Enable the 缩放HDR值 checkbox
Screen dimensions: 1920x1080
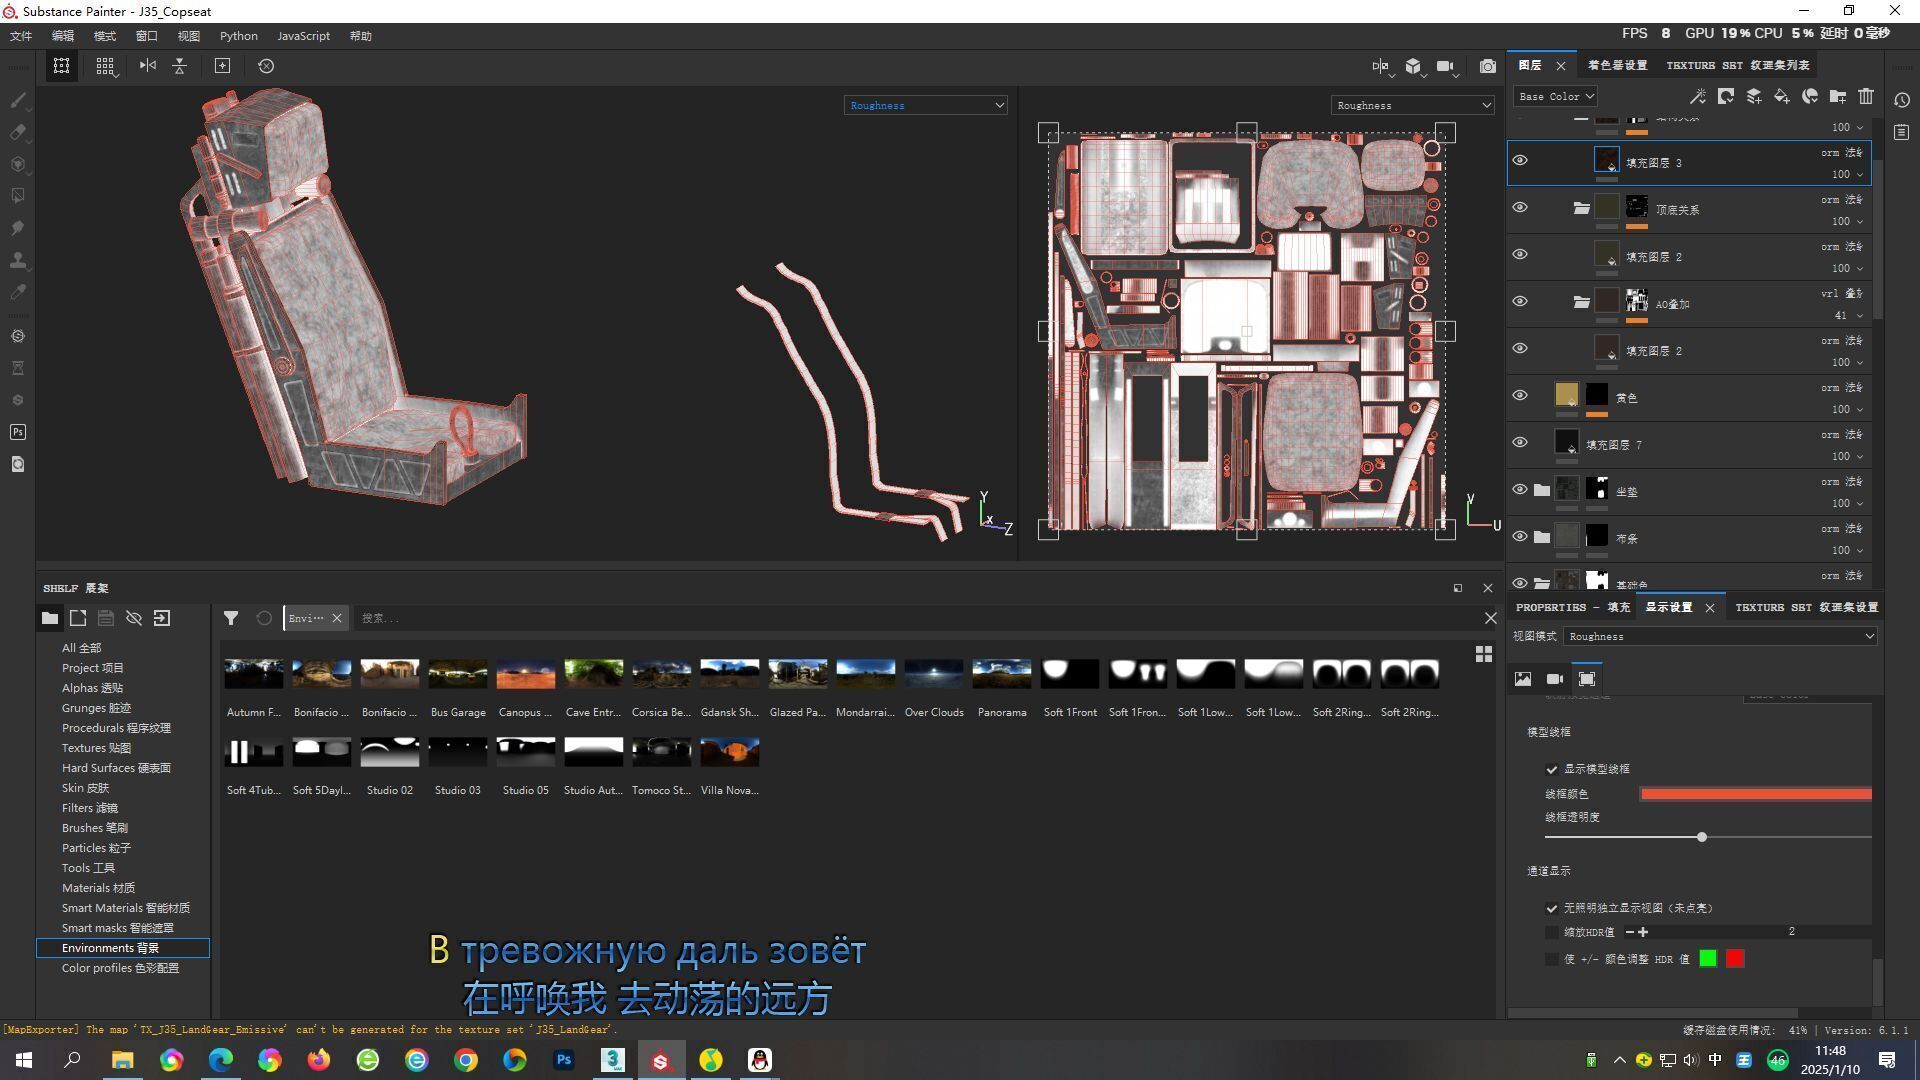pos(1552,932)
